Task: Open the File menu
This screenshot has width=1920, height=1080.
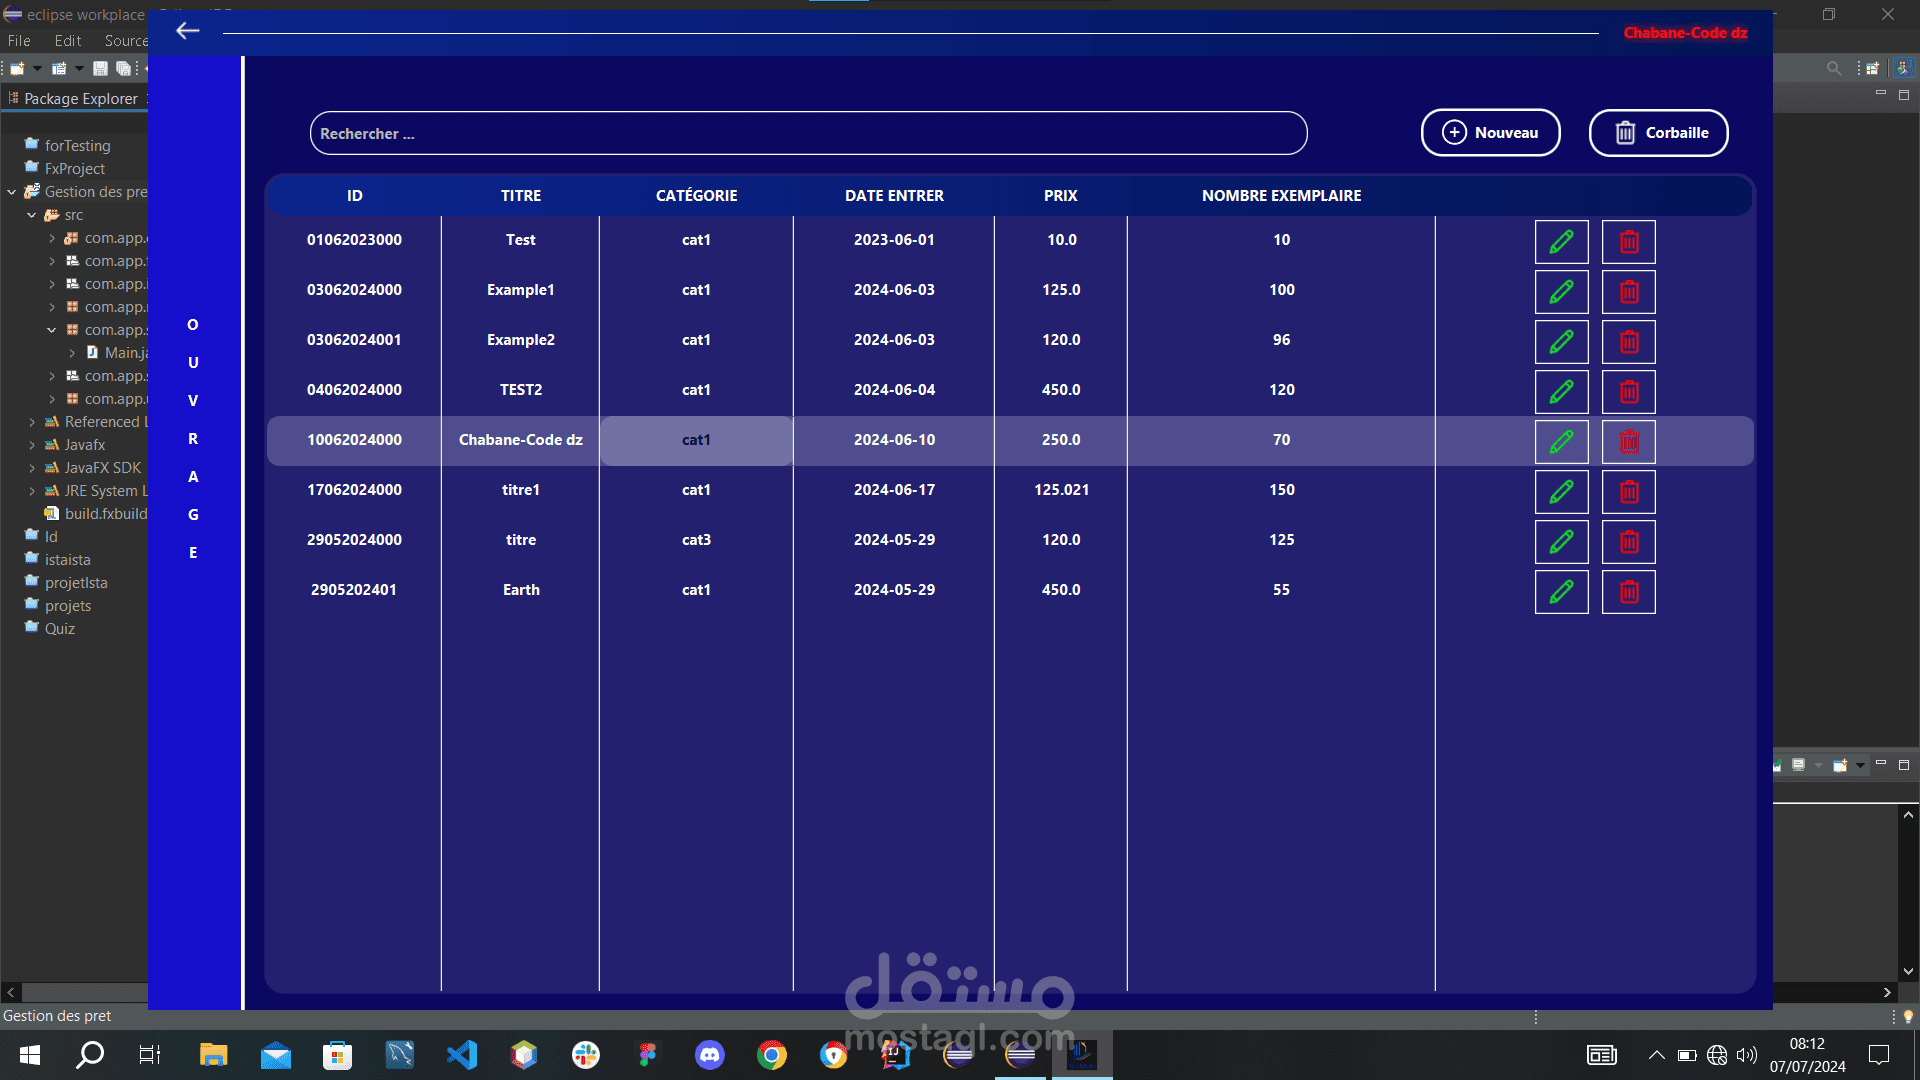Action: [x=19, y=41]
